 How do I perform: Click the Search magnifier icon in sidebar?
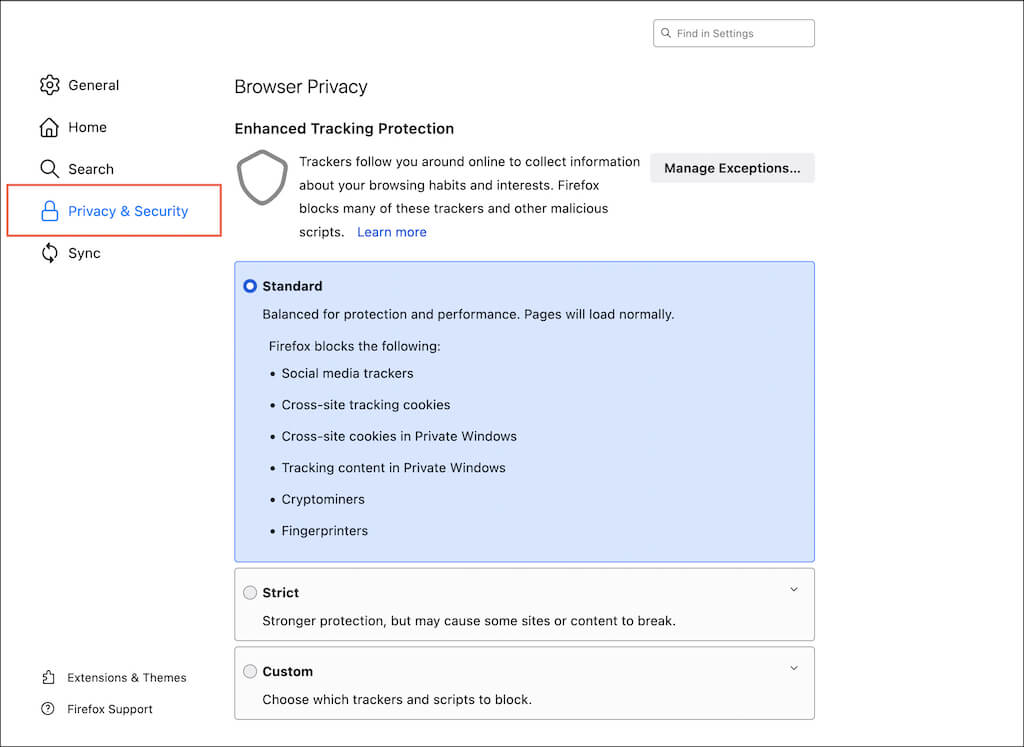[49, 169]
